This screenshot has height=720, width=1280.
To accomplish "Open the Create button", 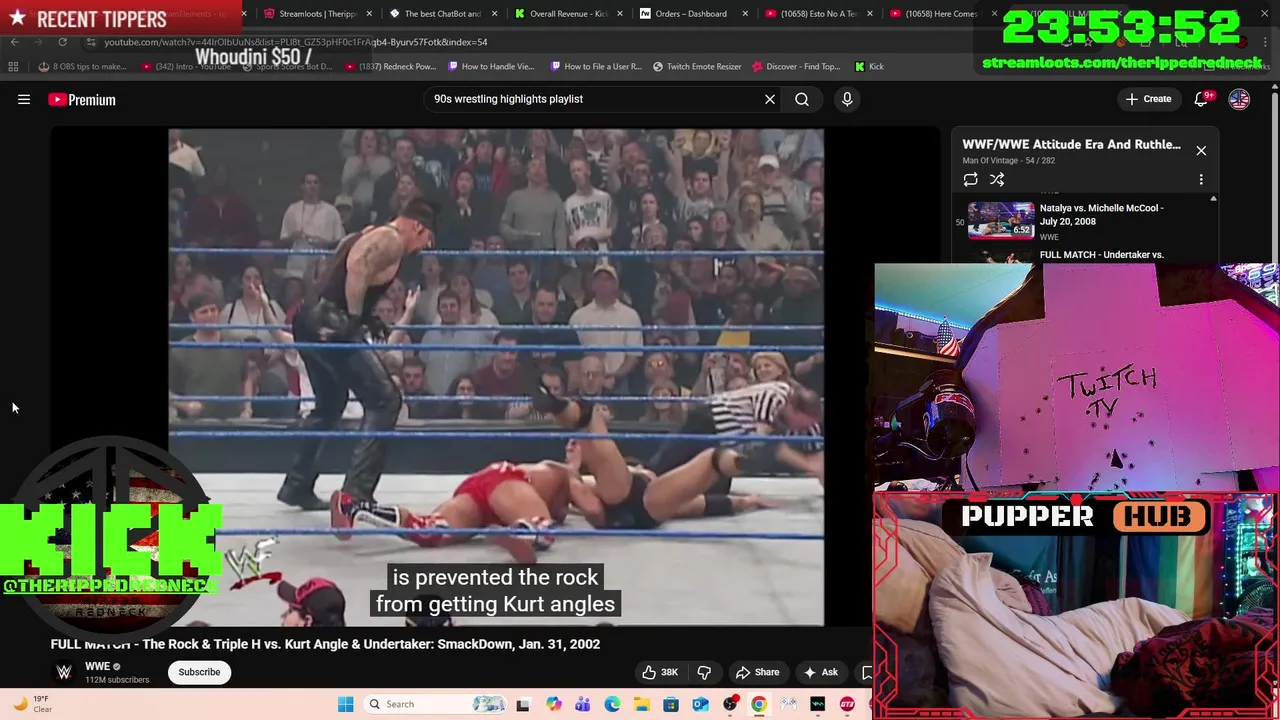I will point(1148,99).
